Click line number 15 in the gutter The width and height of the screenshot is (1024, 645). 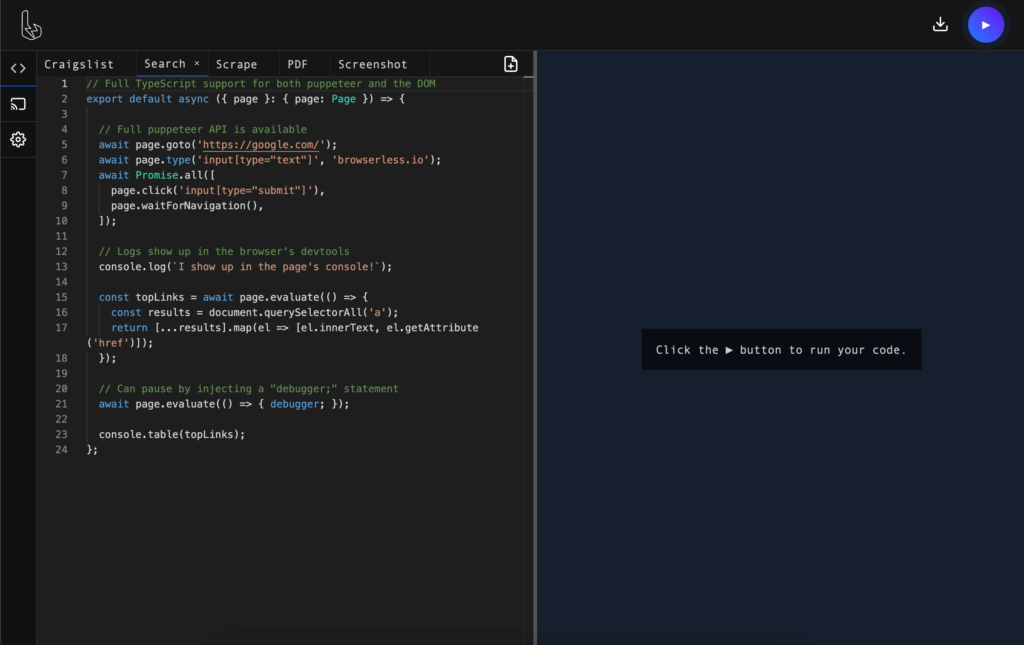[x=63, y=296]
